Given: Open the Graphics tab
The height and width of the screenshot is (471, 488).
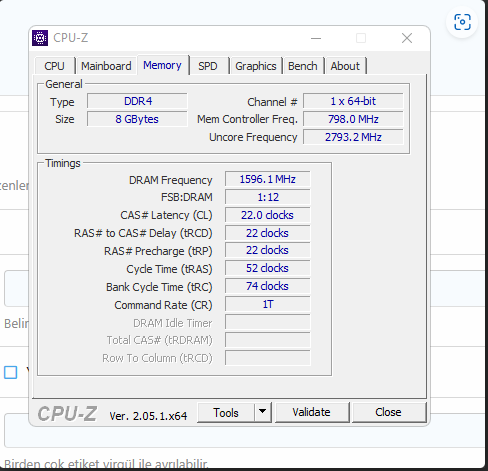Looking at the screenshot, I should click(x=256, y=66).
